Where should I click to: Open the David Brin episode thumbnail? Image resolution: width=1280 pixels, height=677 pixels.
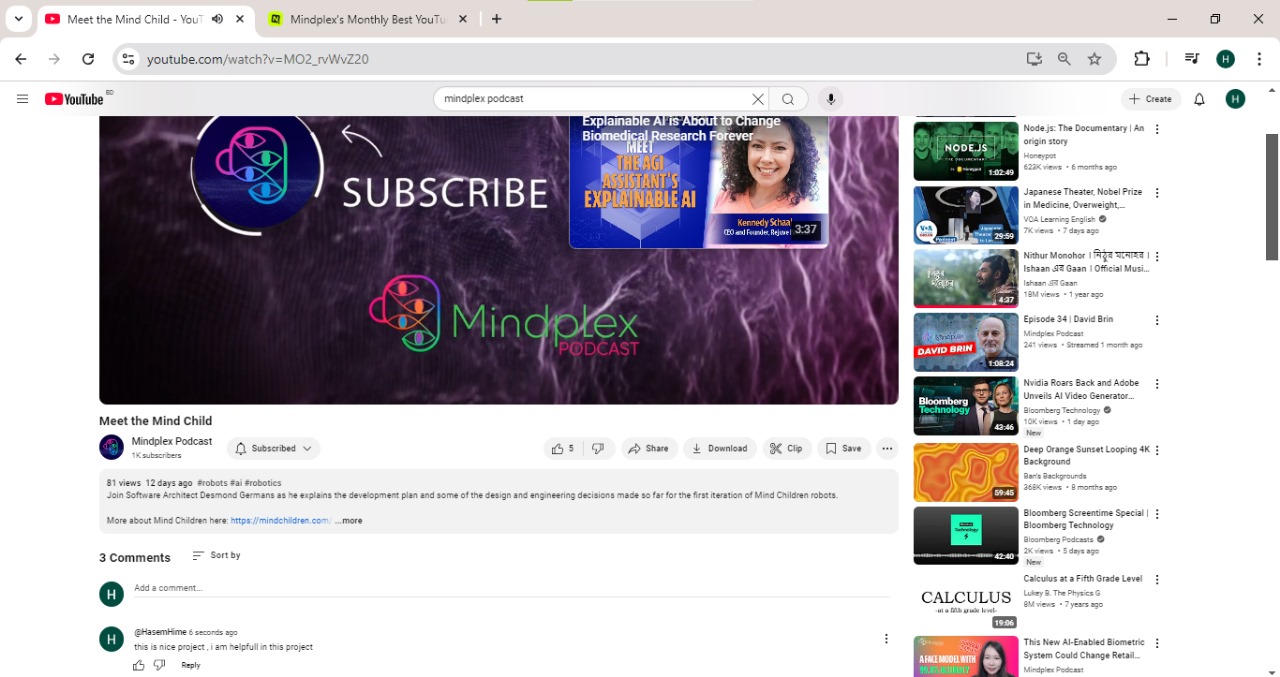coord(966,342)
